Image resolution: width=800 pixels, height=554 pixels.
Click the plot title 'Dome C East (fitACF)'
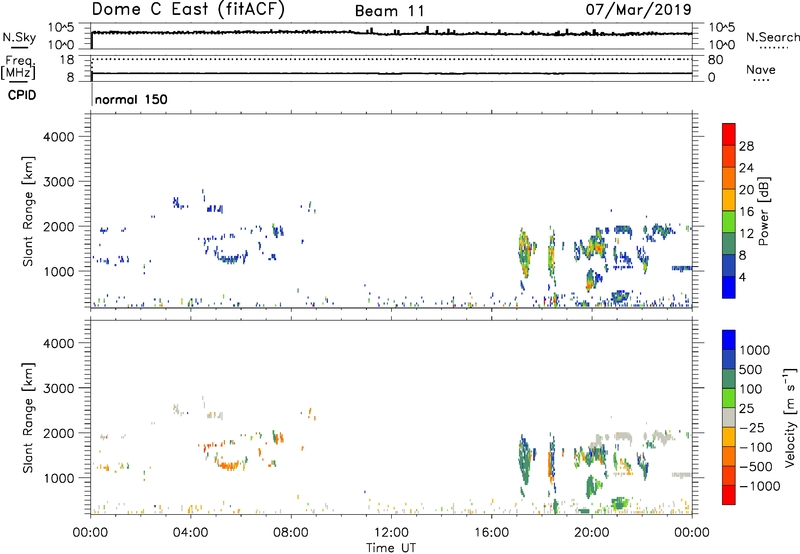pos(188,9)
